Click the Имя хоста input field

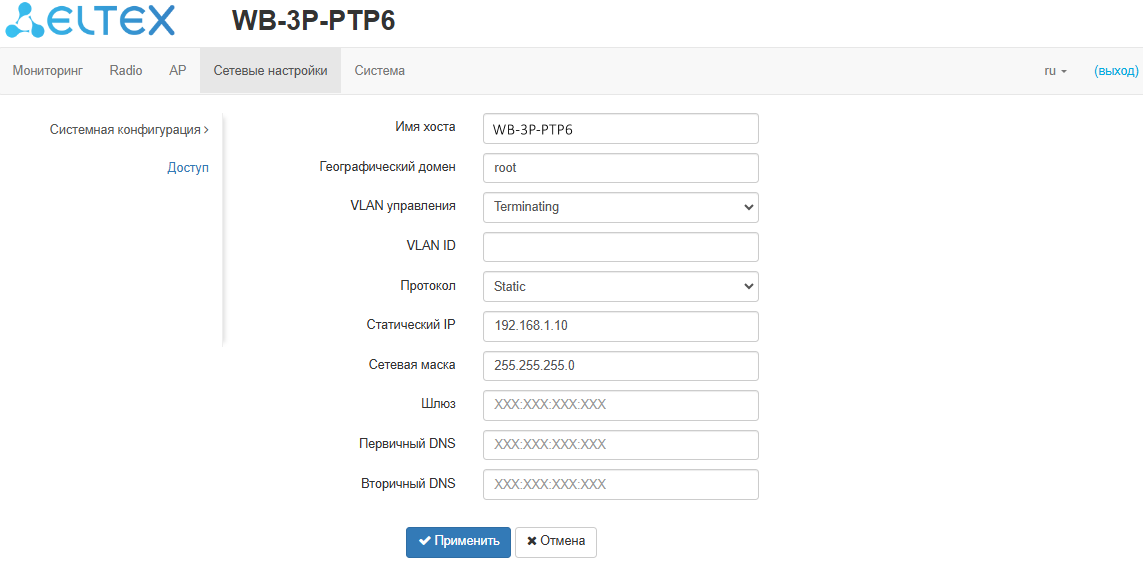[620, 129]
